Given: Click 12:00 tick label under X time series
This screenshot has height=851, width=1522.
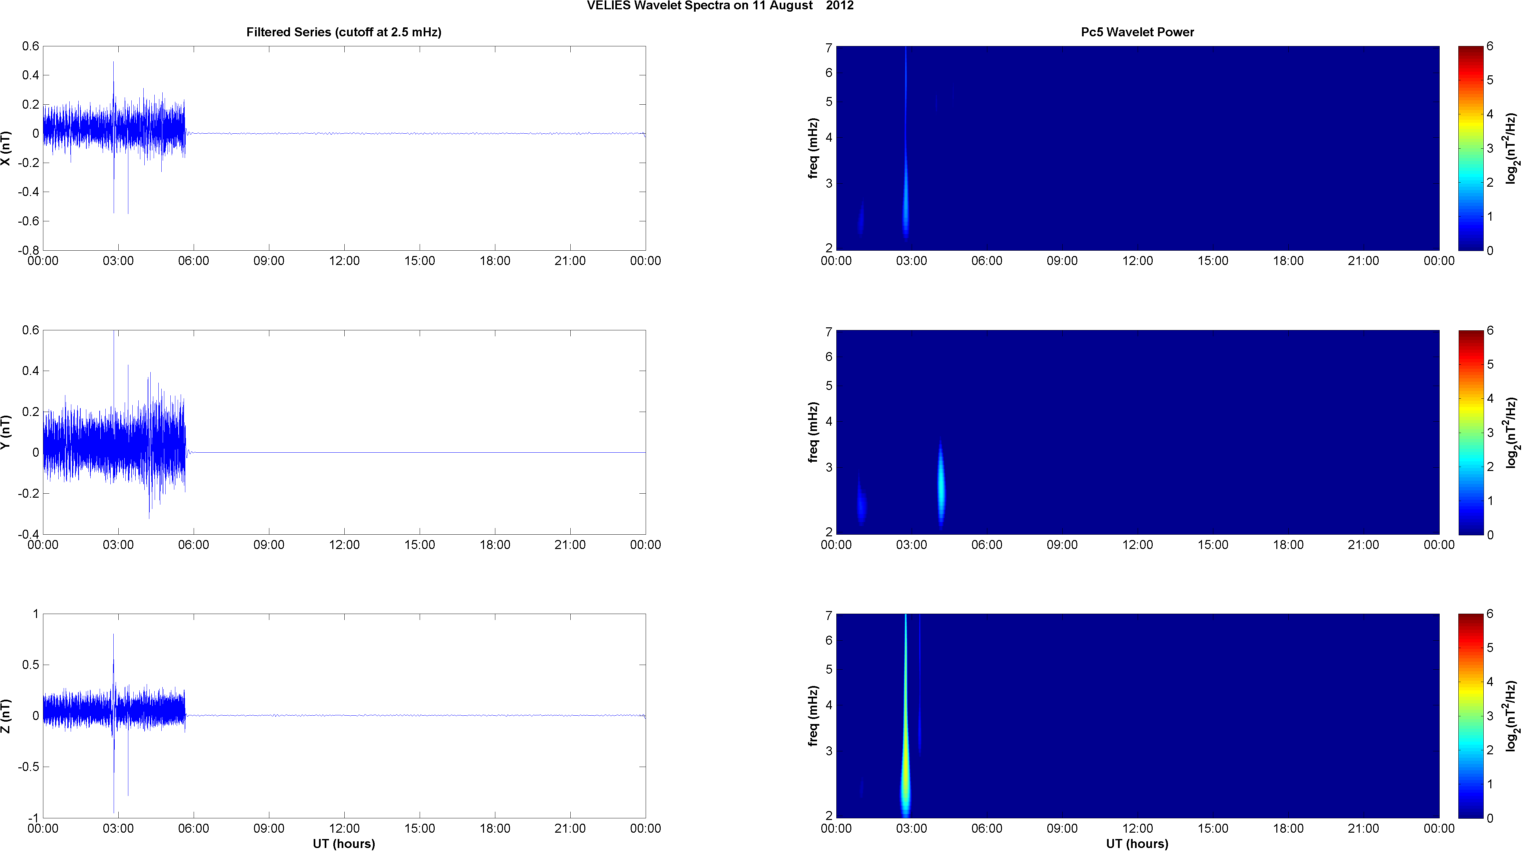Looking at the screenshot, I should pyautogui.click(x=344, y=261).
